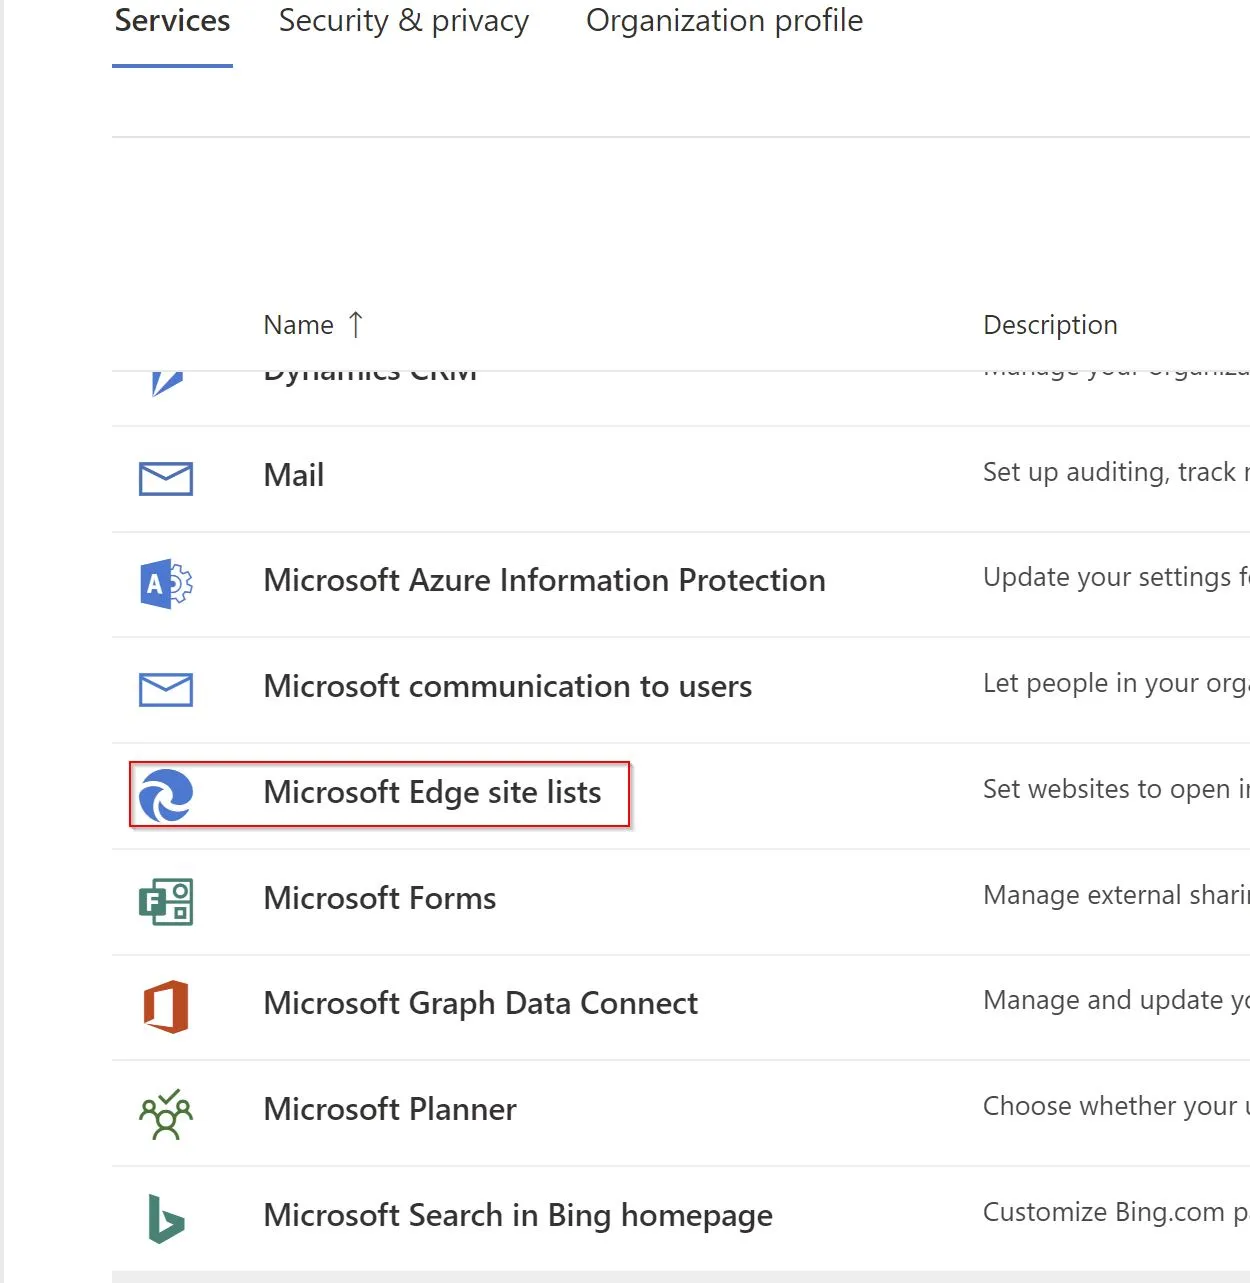Click description 'Let people in your org'

[1116, 683]
